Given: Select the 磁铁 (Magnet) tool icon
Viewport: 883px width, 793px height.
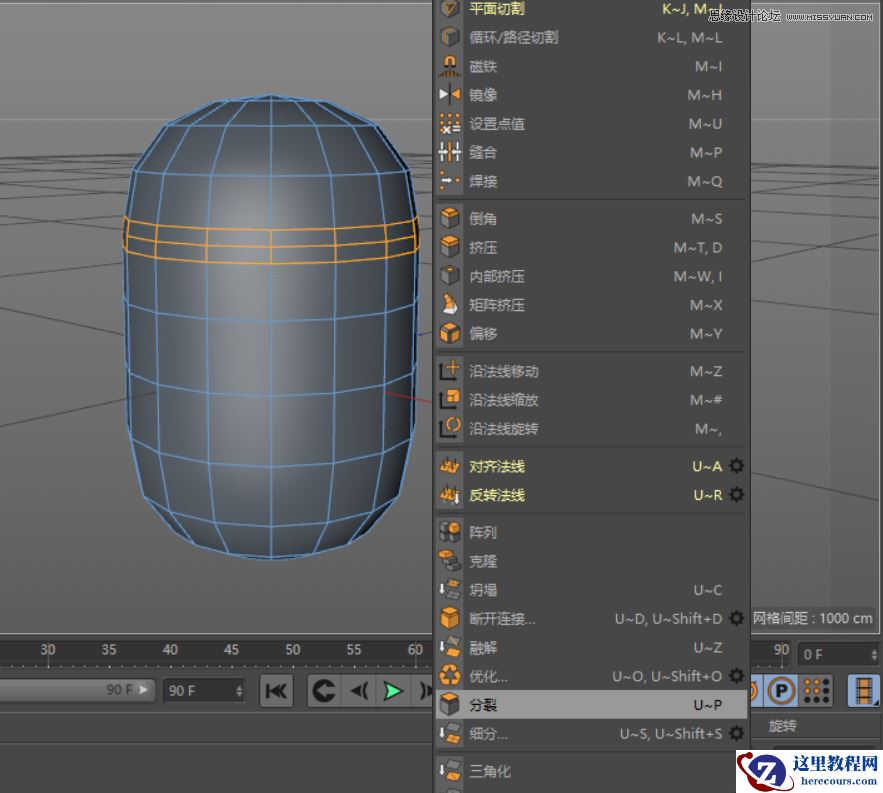Looking at the screenshot, I should tap(450, 66).
